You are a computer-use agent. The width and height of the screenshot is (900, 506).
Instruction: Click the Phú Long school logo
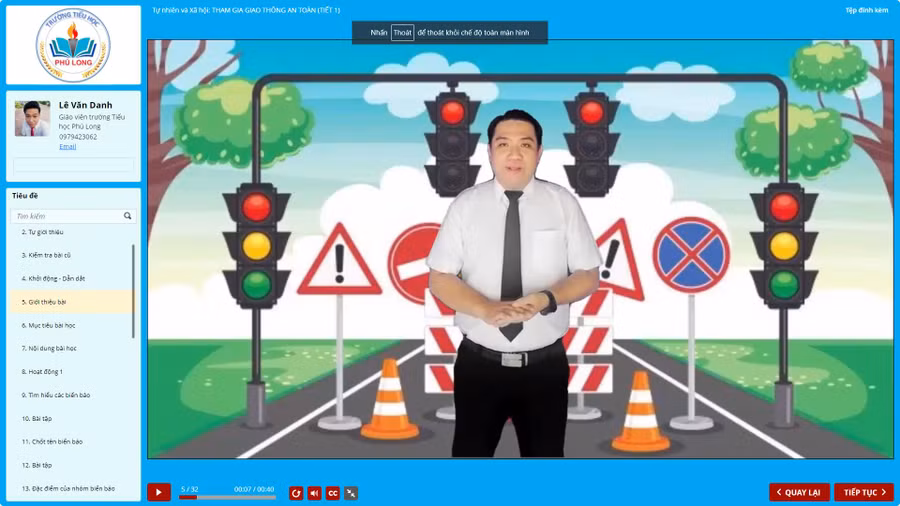coord(73,45)
